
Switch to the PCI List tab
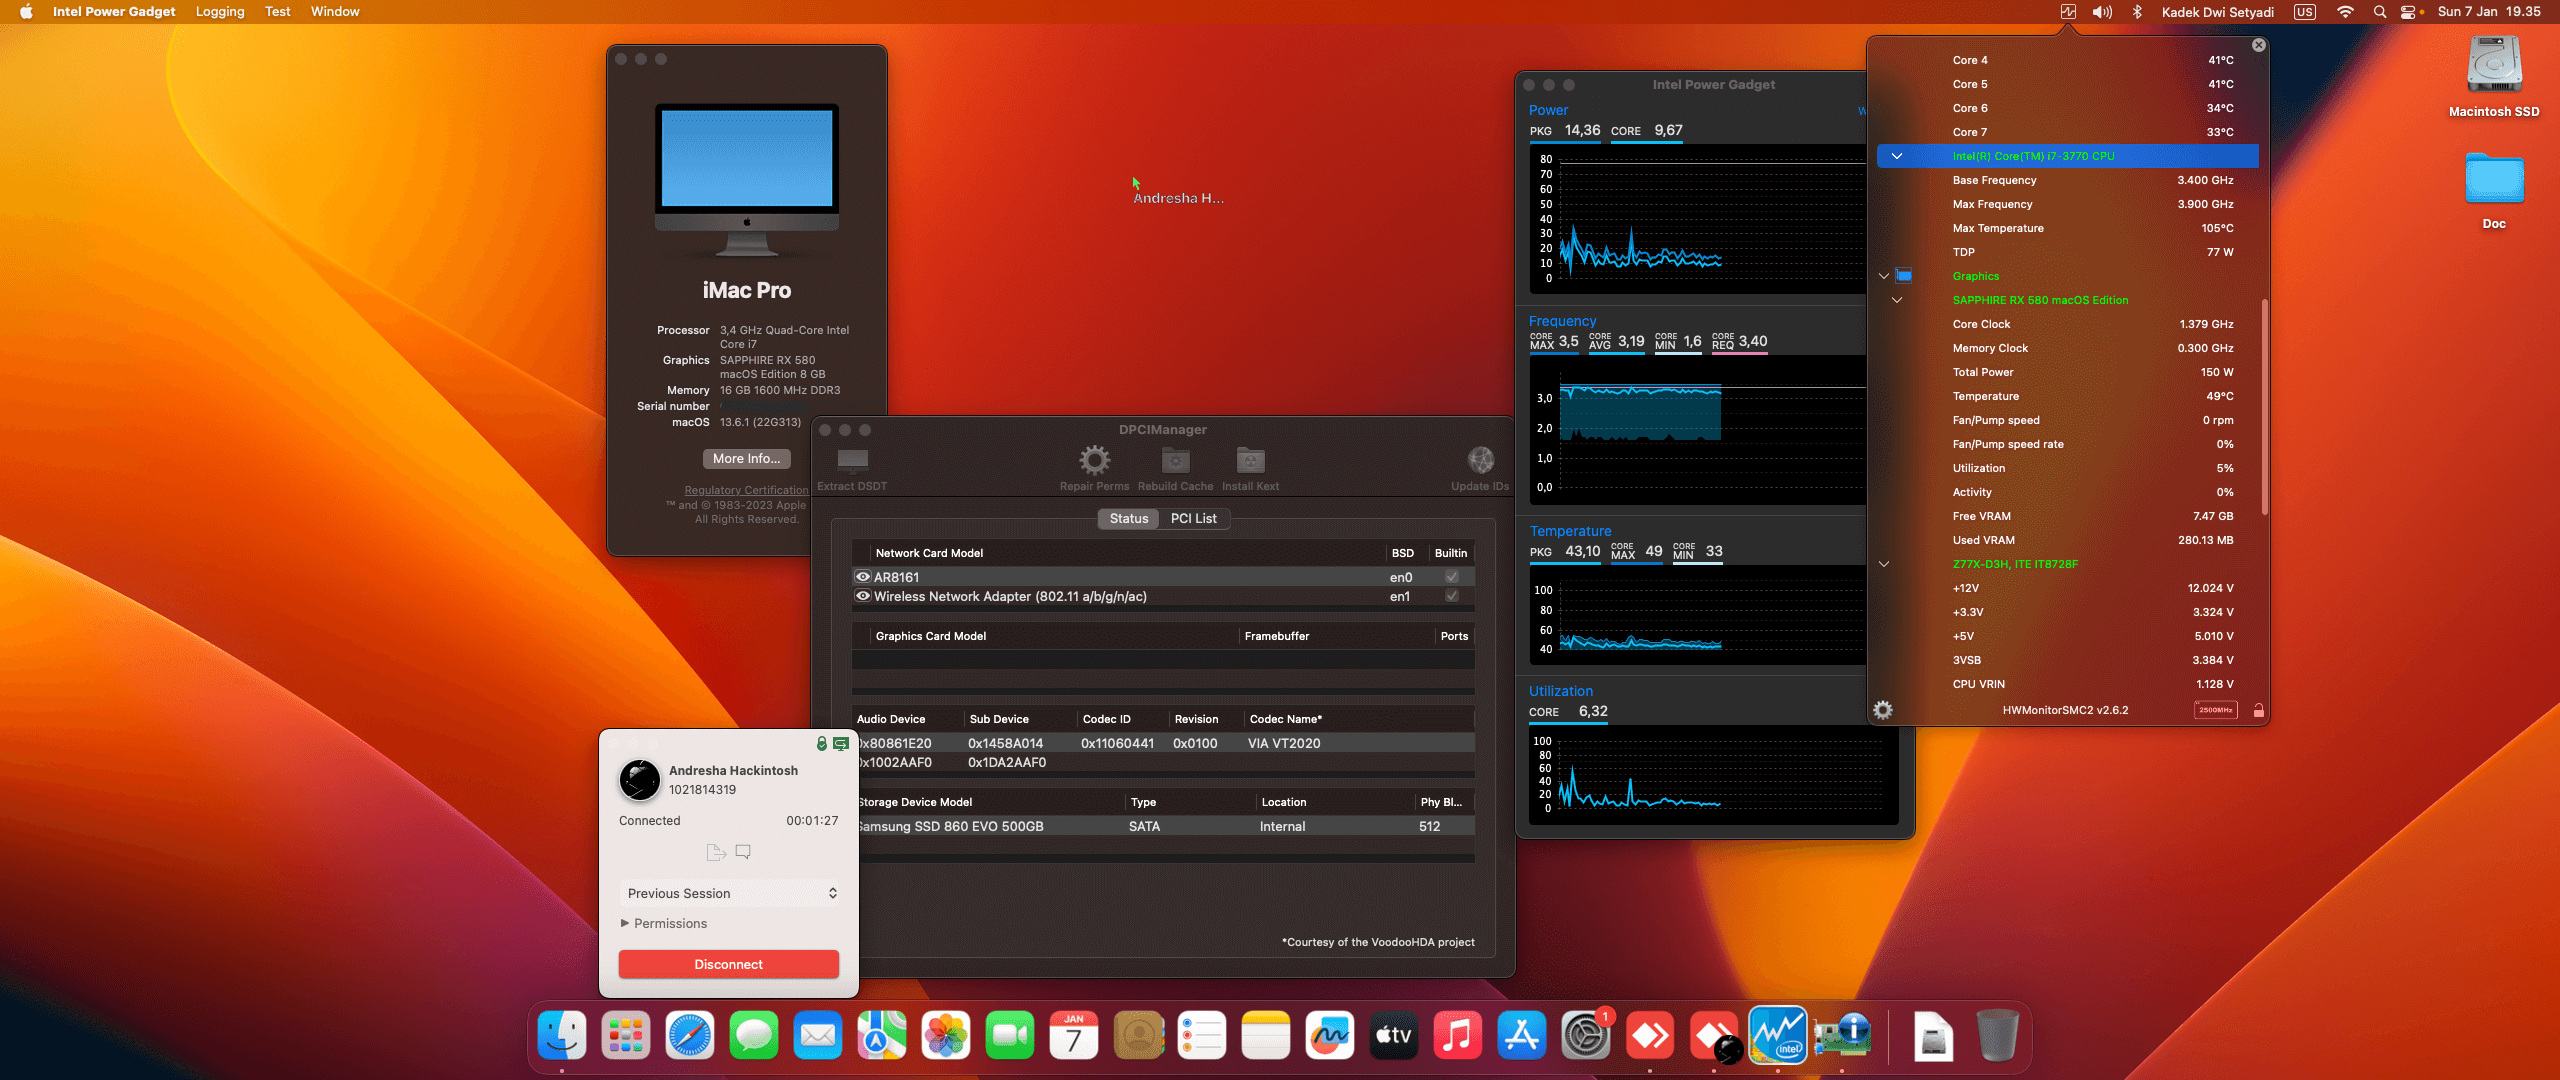pos(1194,518)
